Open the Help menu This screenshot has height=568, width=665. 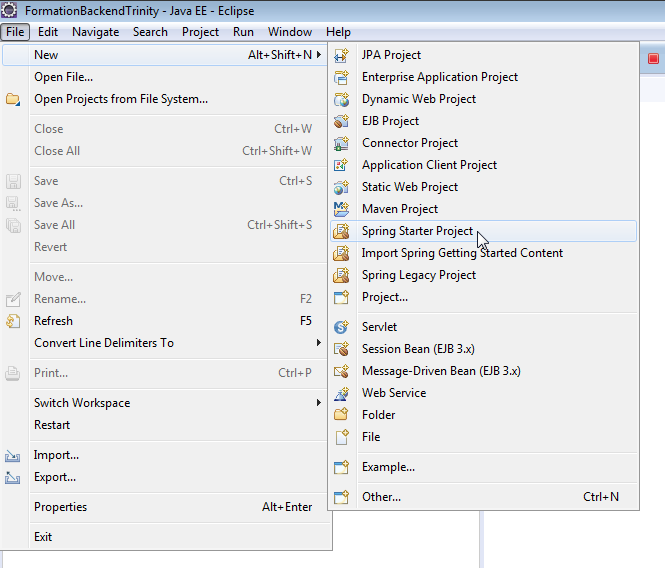[x=338, y=32]
